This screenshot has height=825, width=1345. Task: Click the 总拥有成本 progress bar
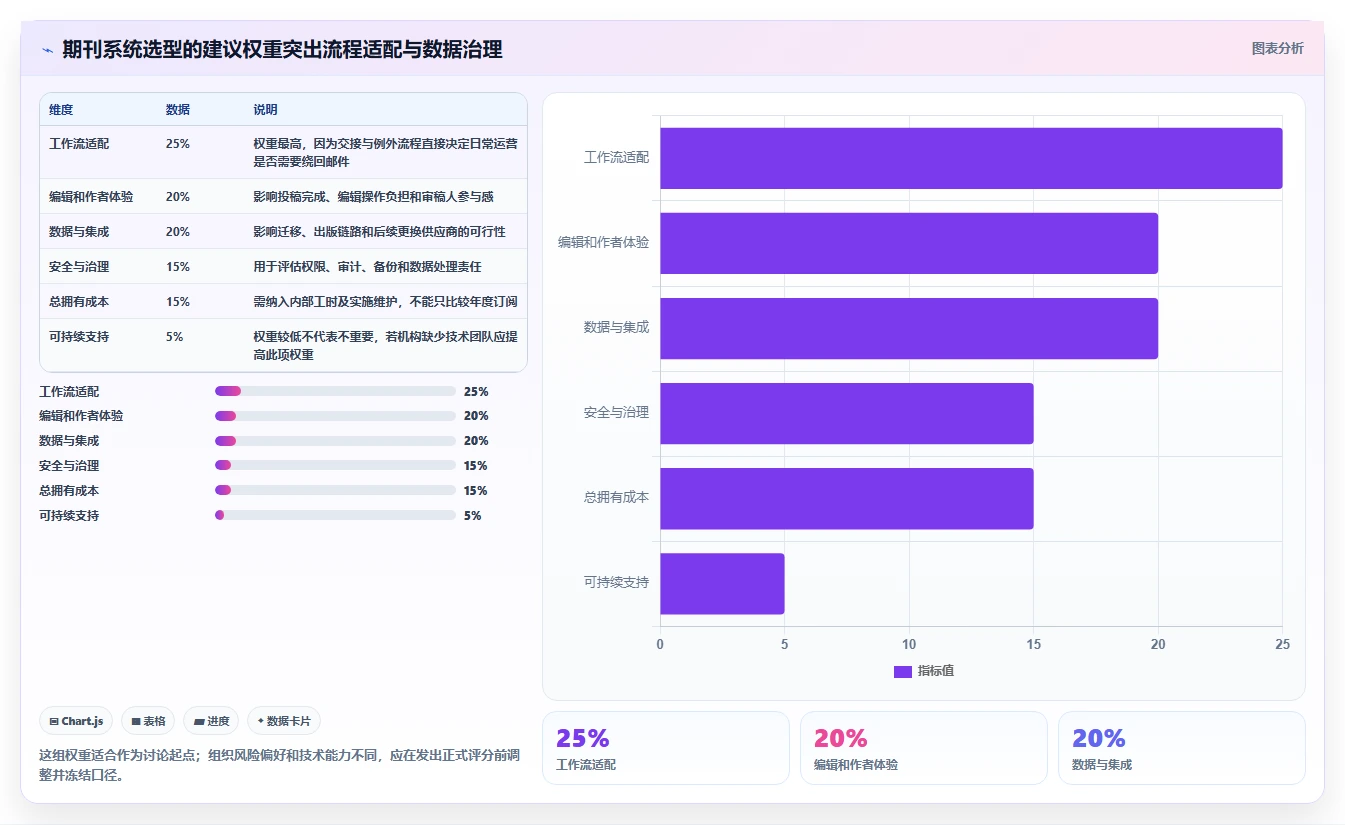(x=335, y=491)
